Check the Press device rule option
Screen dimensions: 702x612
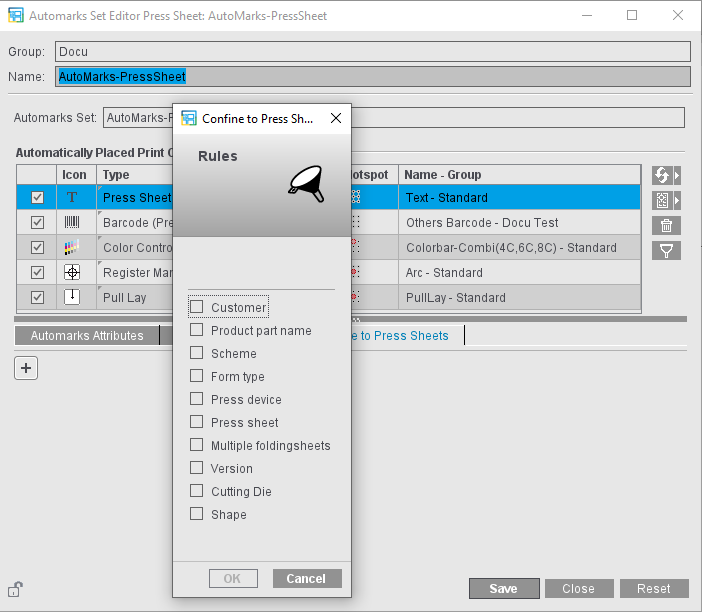(x=197, y=400)
